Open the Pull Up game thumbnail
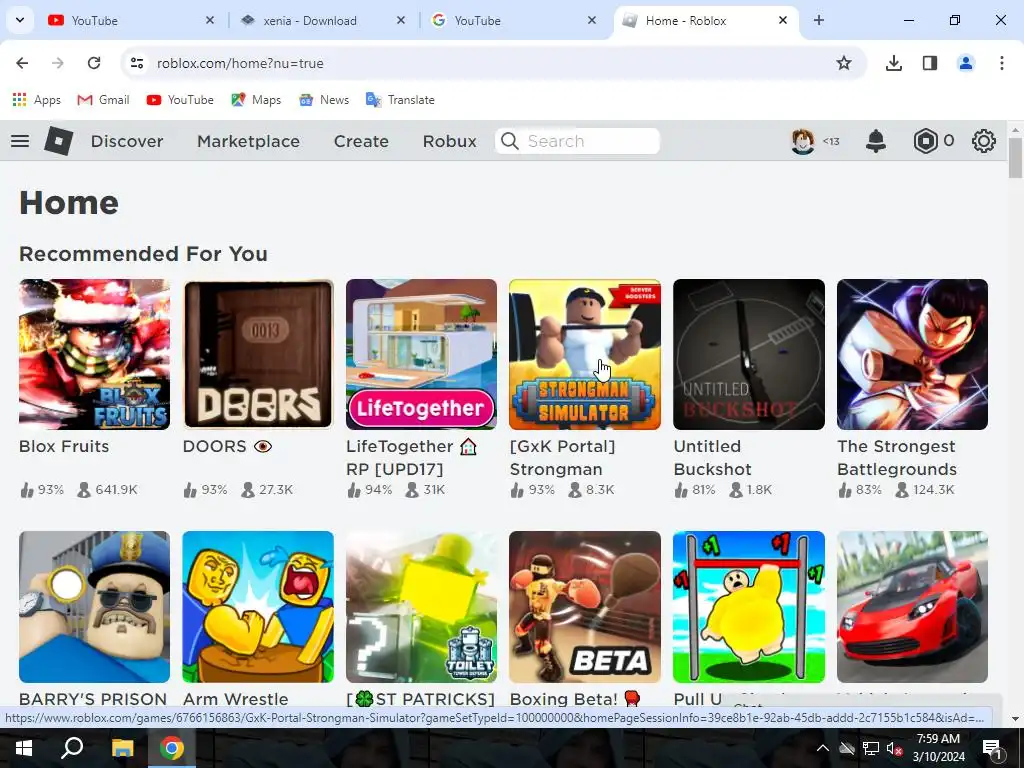 [749, 607]
